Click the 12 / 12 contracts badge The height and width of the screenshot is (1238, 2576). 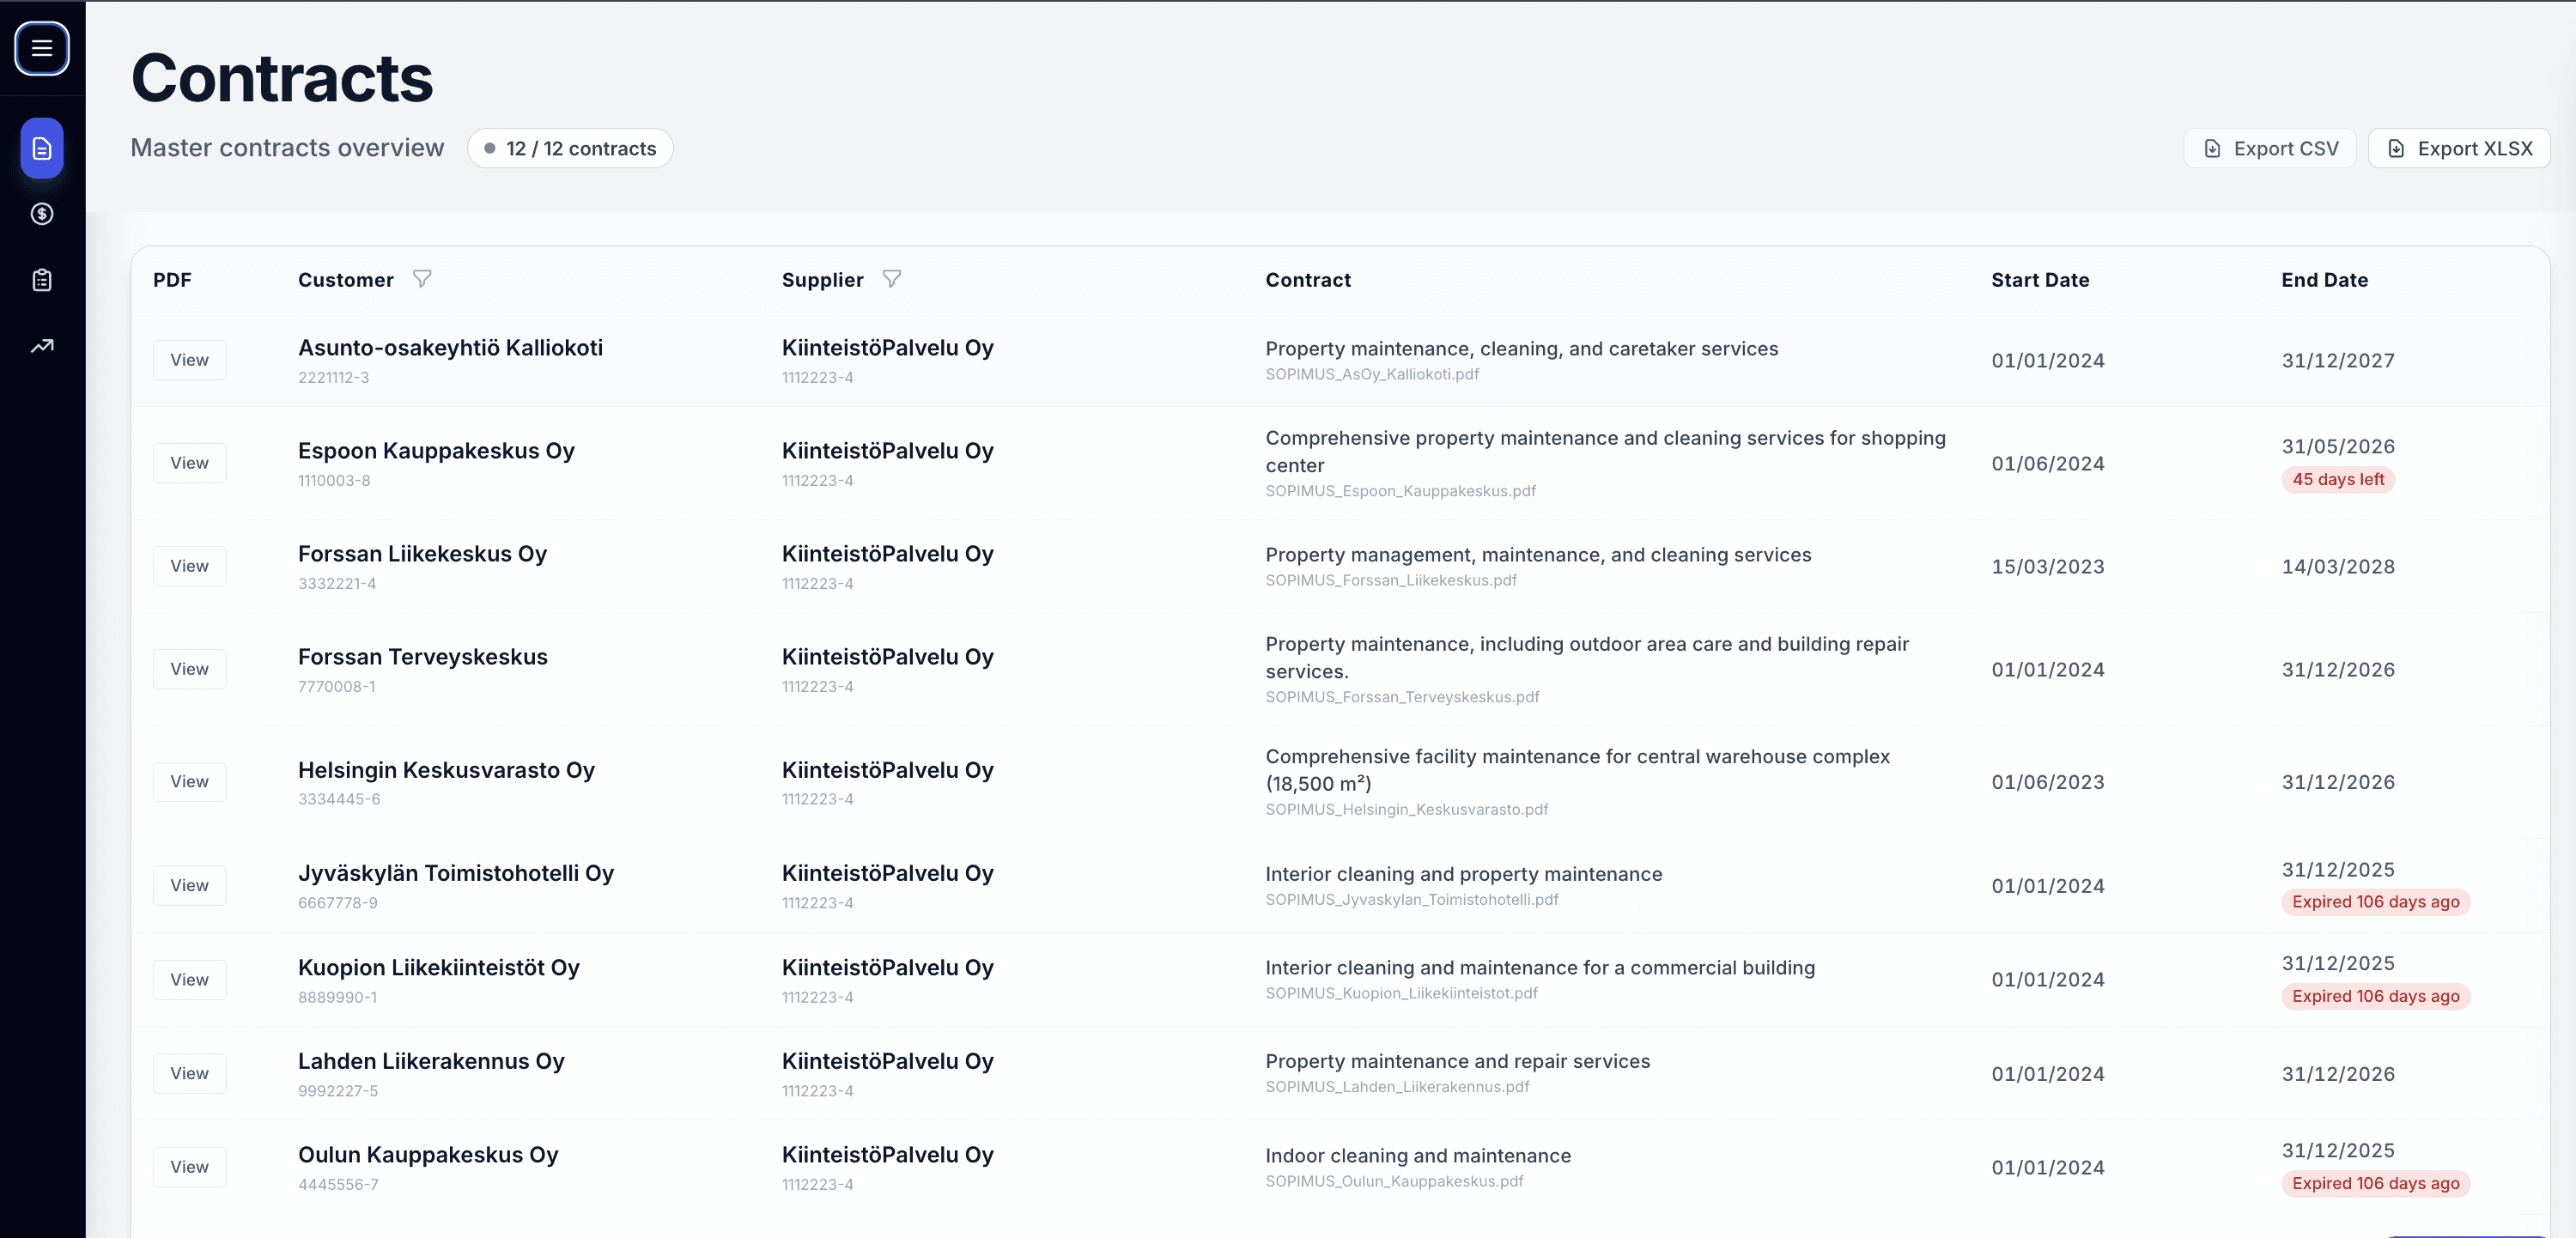pos(570,148)
